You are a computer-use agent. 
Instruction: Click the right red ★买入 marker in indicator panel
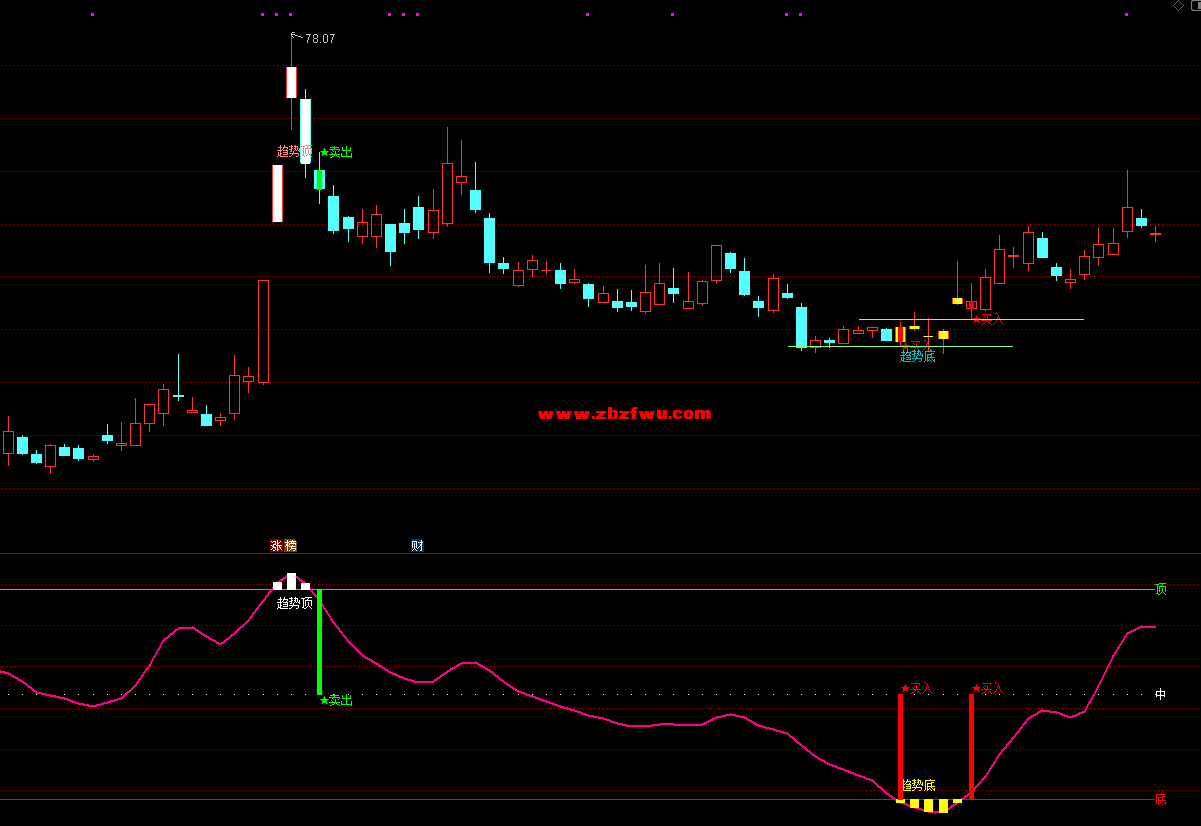tap(988, 688)
